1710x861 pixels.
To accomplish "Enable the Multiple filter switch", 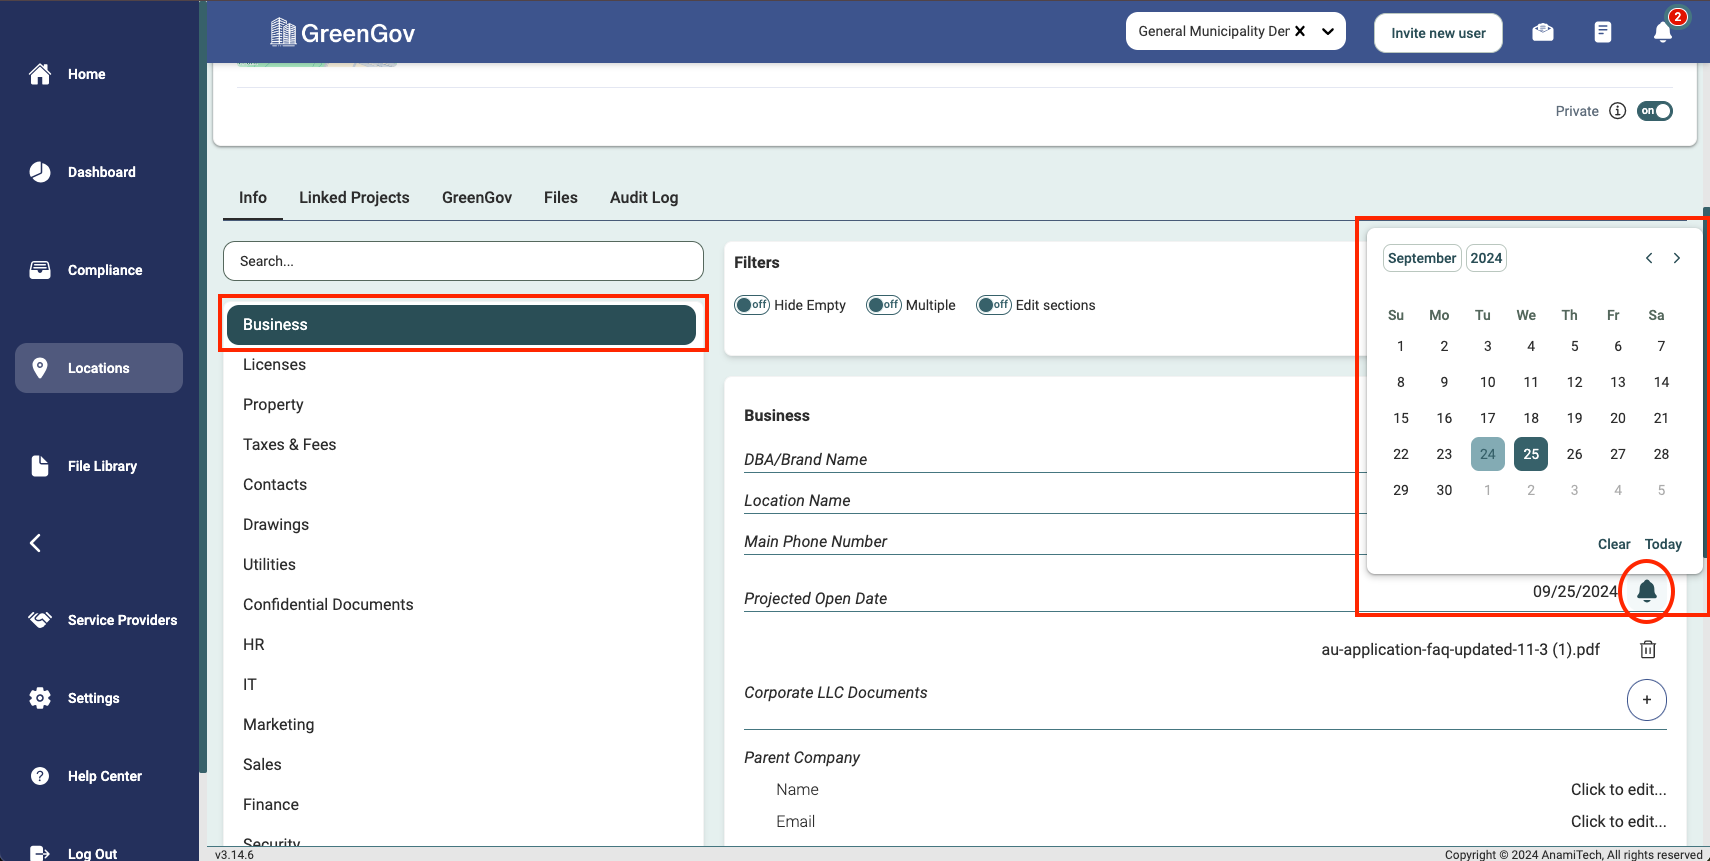I will click(x=884, y=305).
